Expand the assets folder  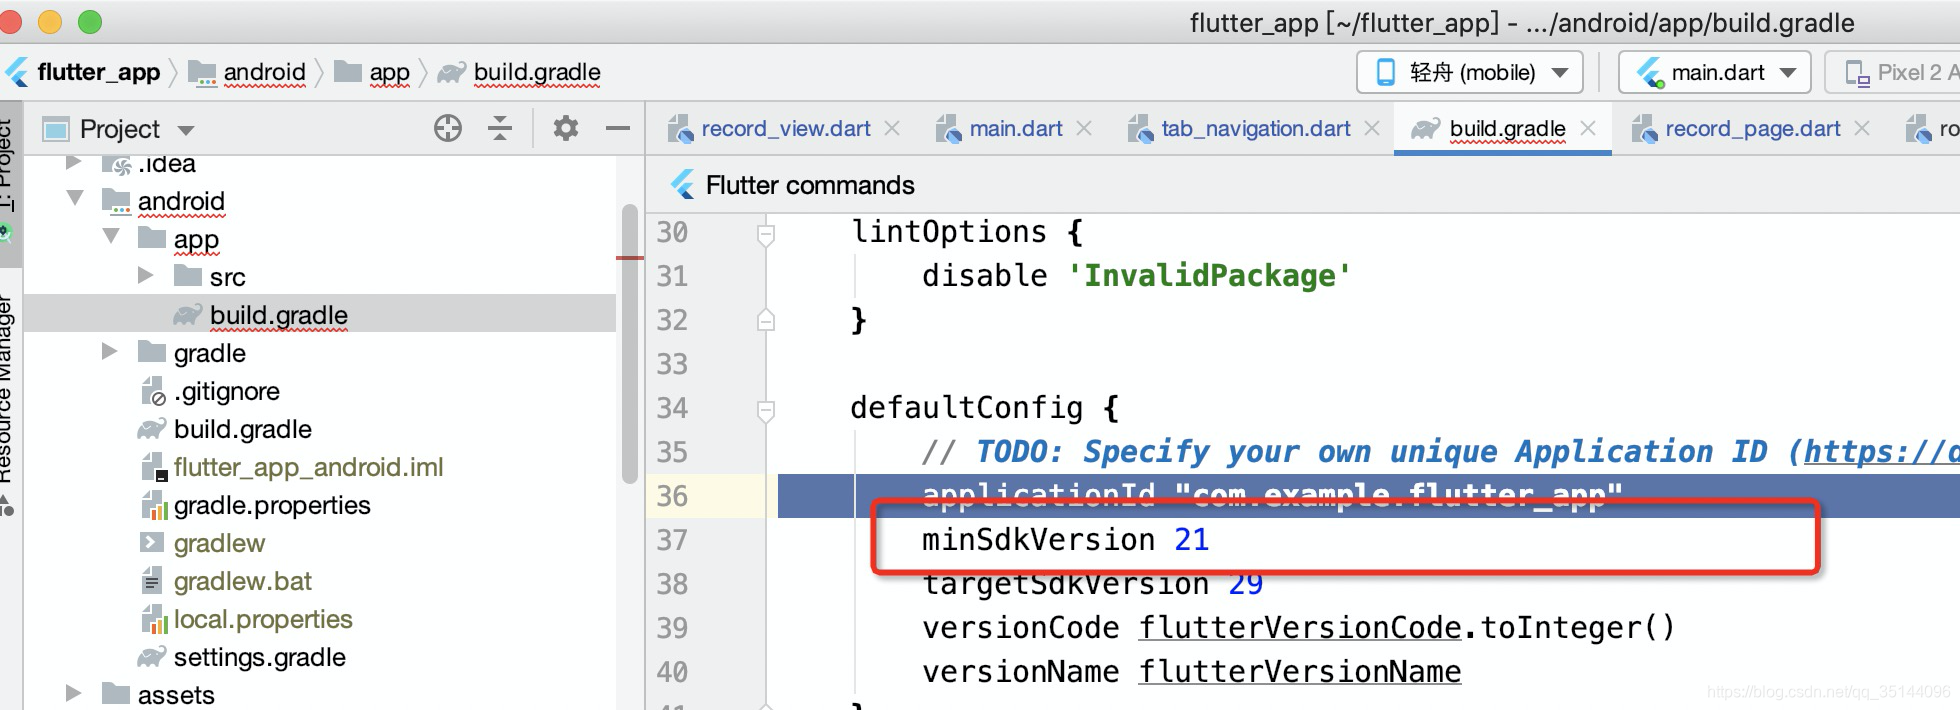(x=74, y=693)
